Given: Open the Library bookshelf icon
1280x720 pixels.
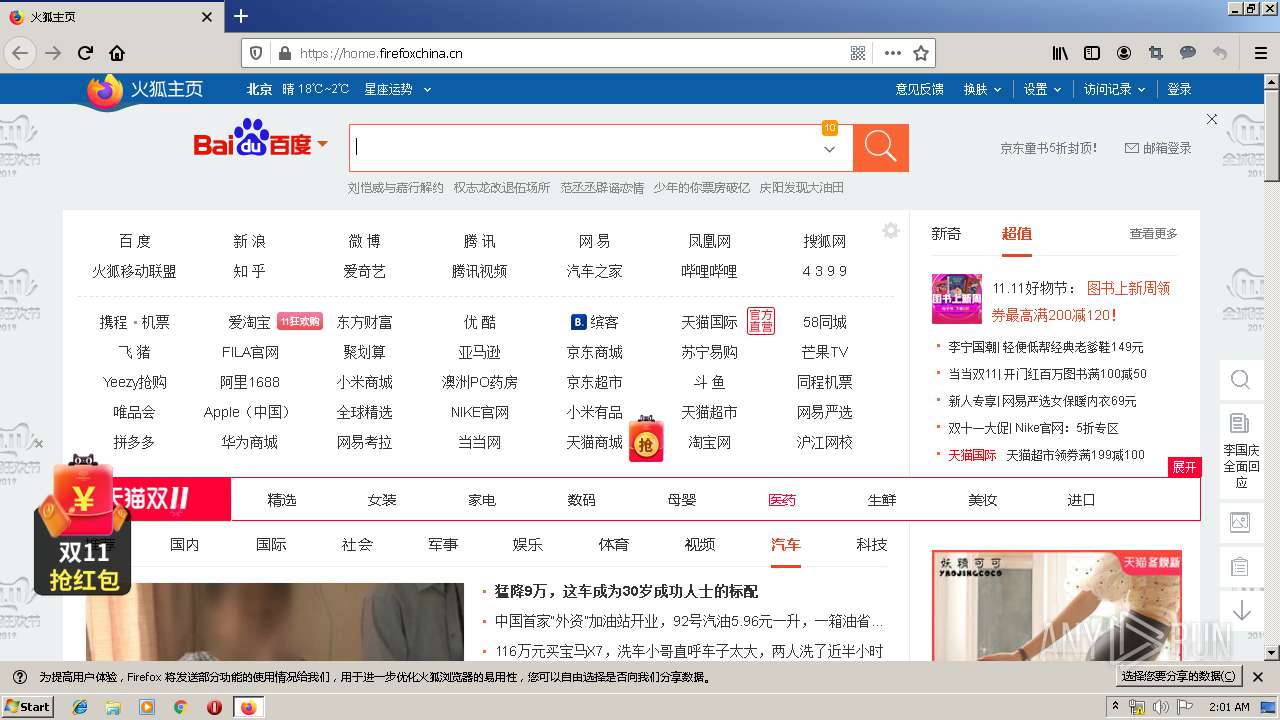Looking at the screenshot, I should pos(1060,53).
